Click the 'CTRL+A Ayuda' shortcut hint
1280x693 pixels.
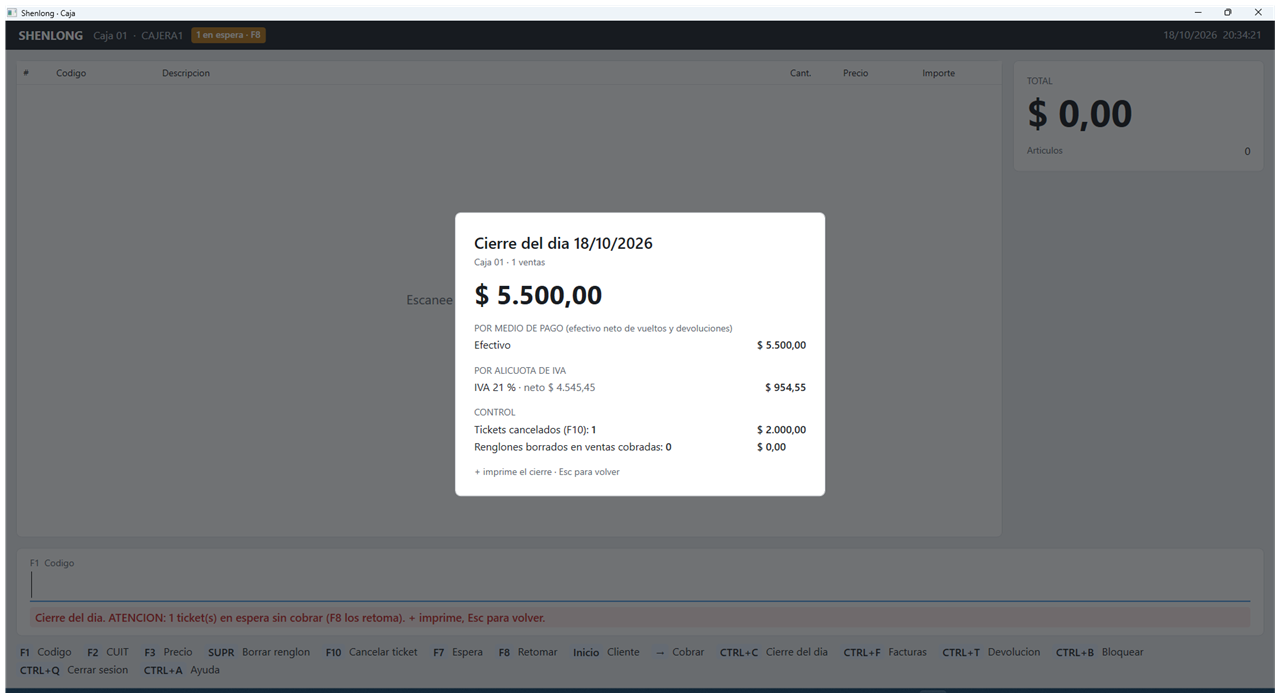(x=182, y=670)
